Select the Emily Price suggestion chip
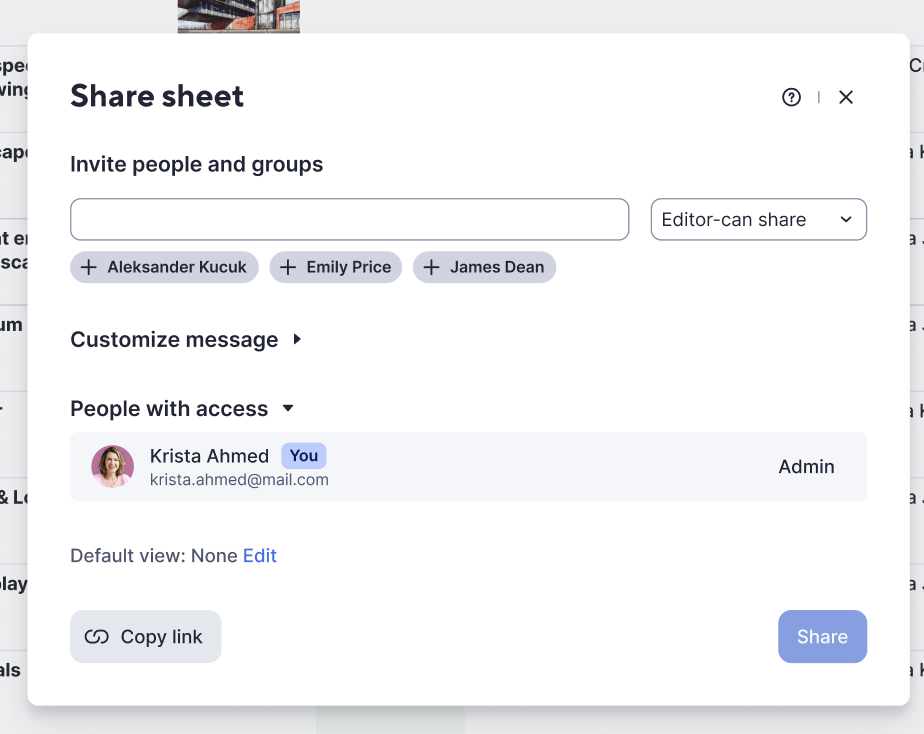The width and height of the screenshot is (924, 734). click(x=336, y=267)
